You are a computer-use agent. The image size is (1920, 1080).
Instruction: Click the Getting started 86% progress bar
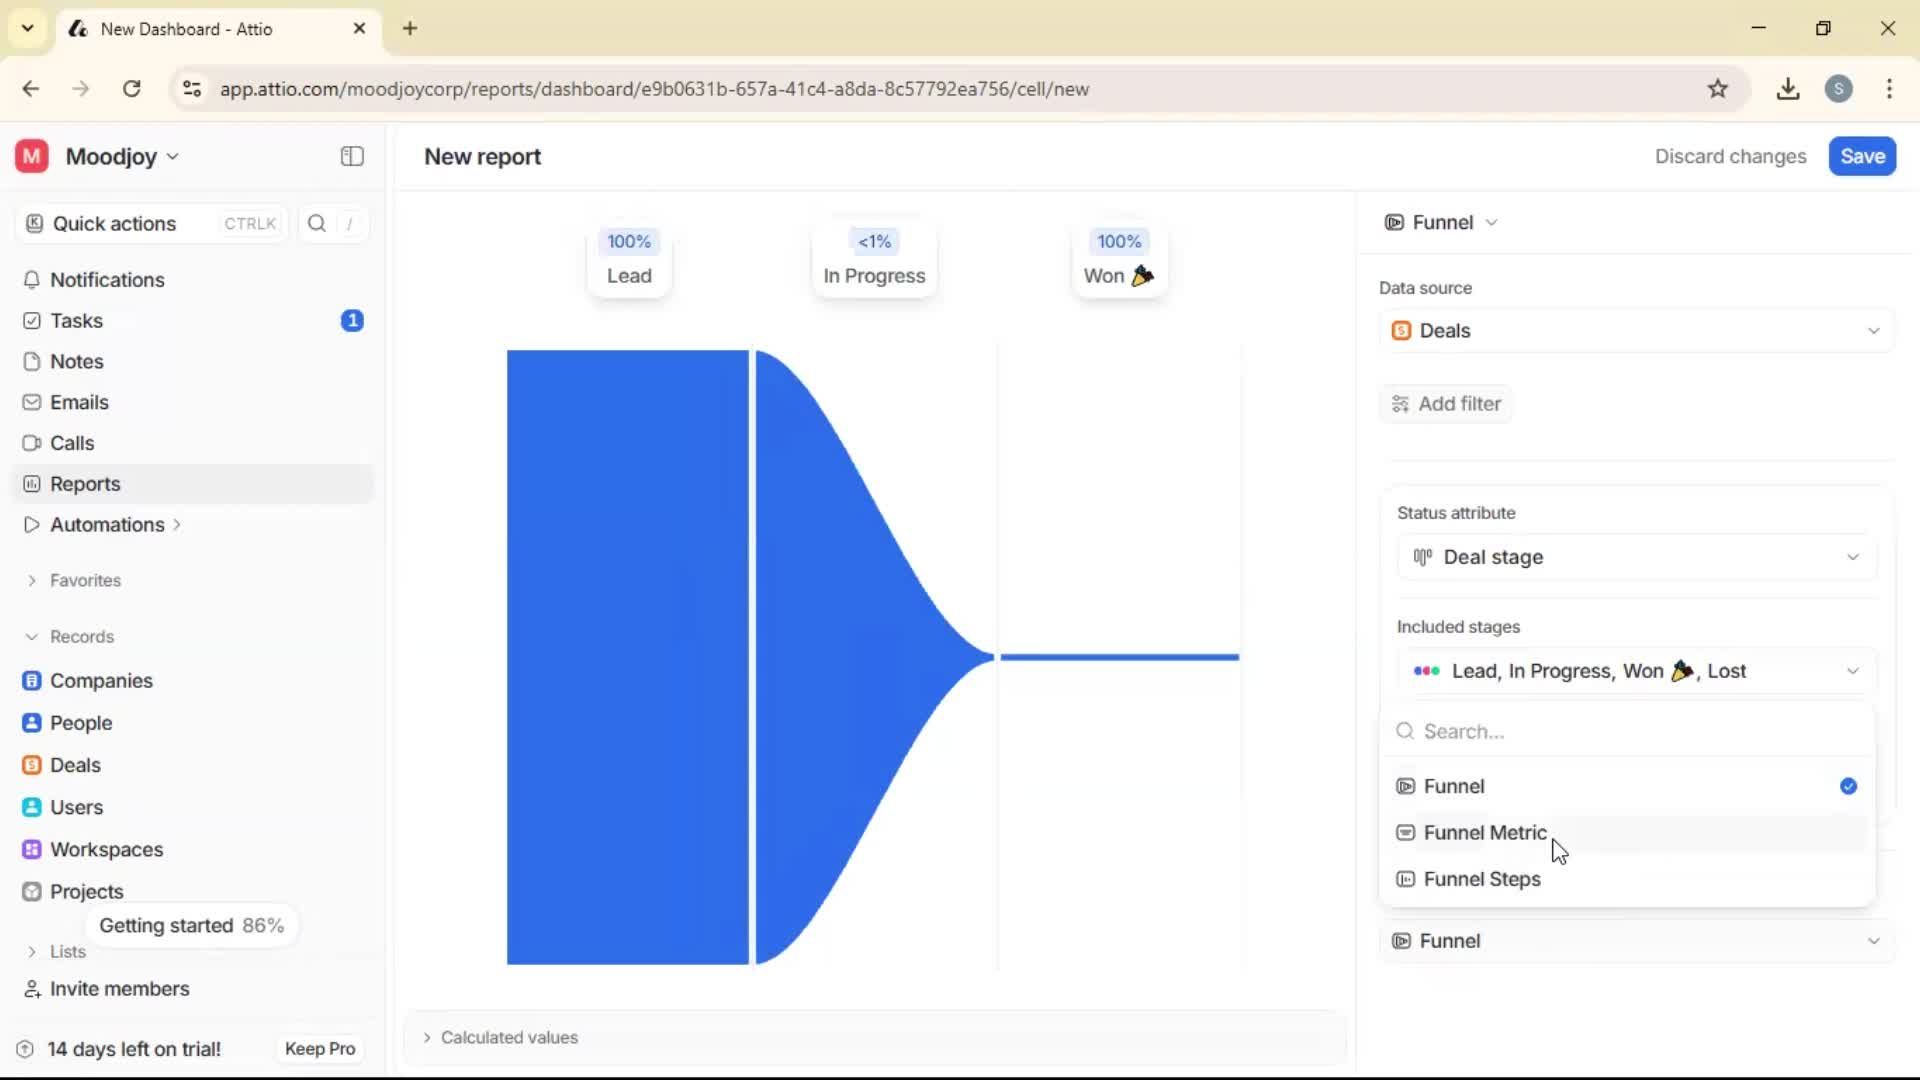192,925
